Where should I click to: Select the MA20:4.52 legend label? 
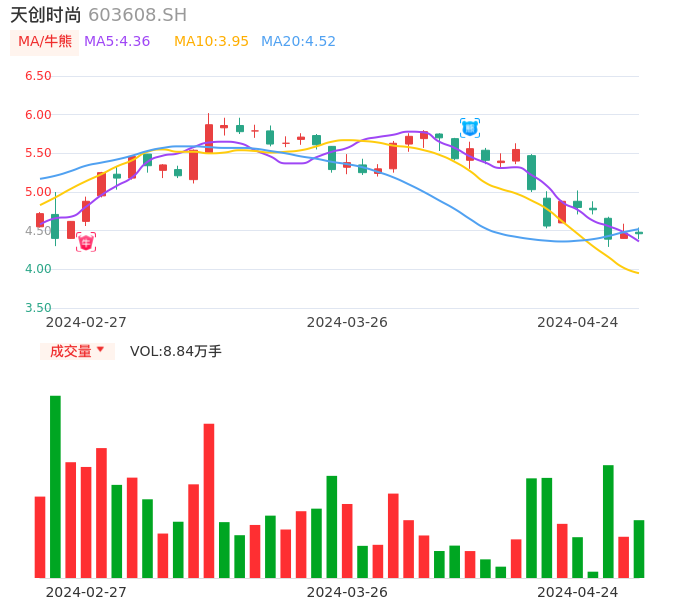tap(298, 42)
